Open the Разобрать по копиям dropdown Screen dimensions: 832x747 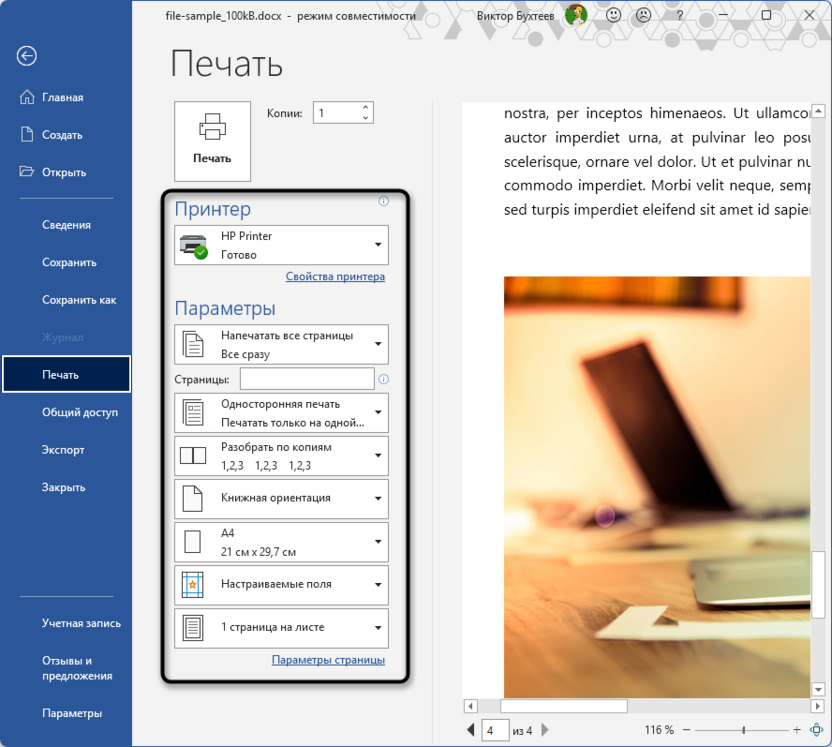pyautogui.click(x=281, y=456)
